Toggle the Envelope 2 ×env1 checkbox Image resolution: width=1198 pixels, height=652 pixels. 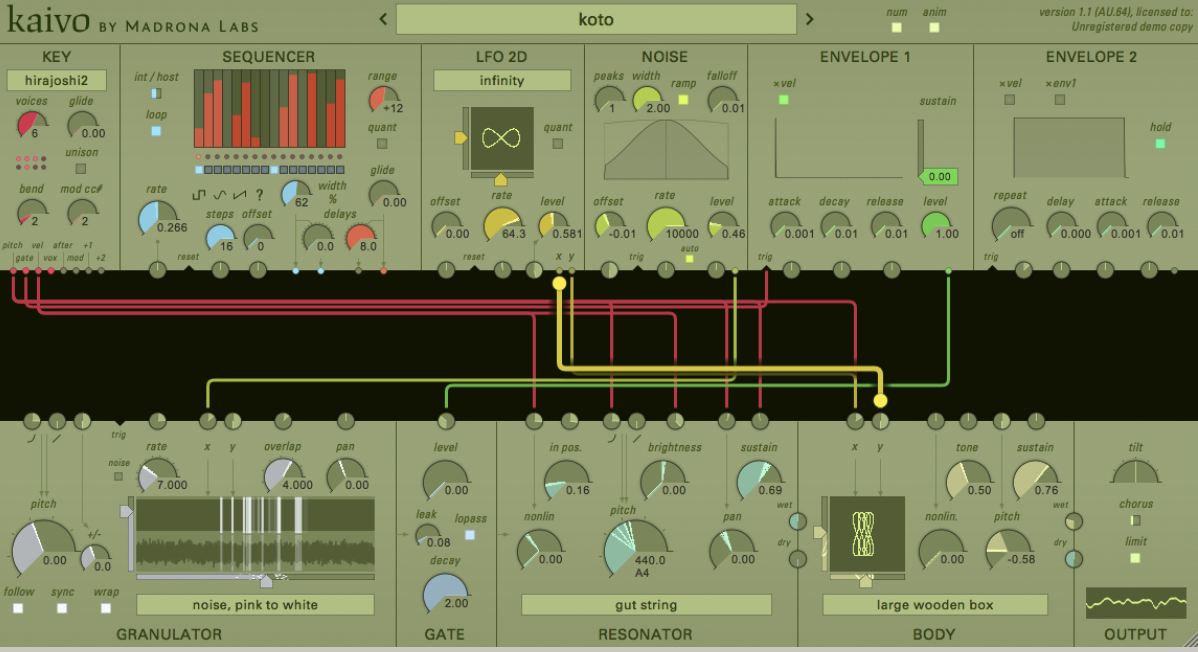click(x=1060, y=99)
